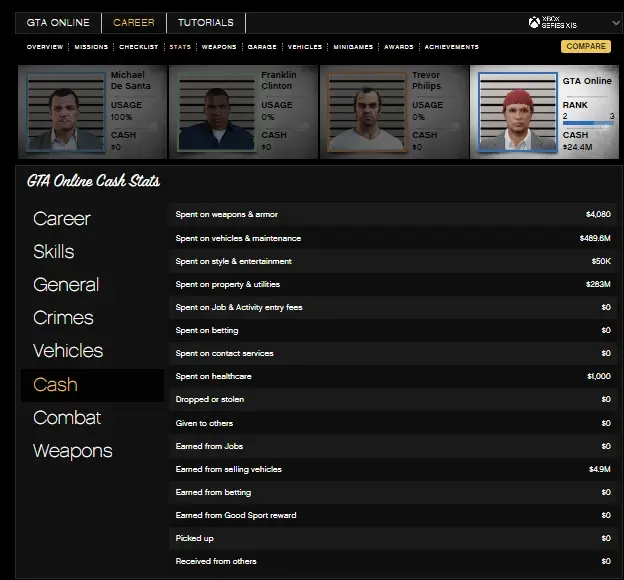Click the yellow COMPARE button
The height and width of the screenshot is (580, 624).
point(586,46)
